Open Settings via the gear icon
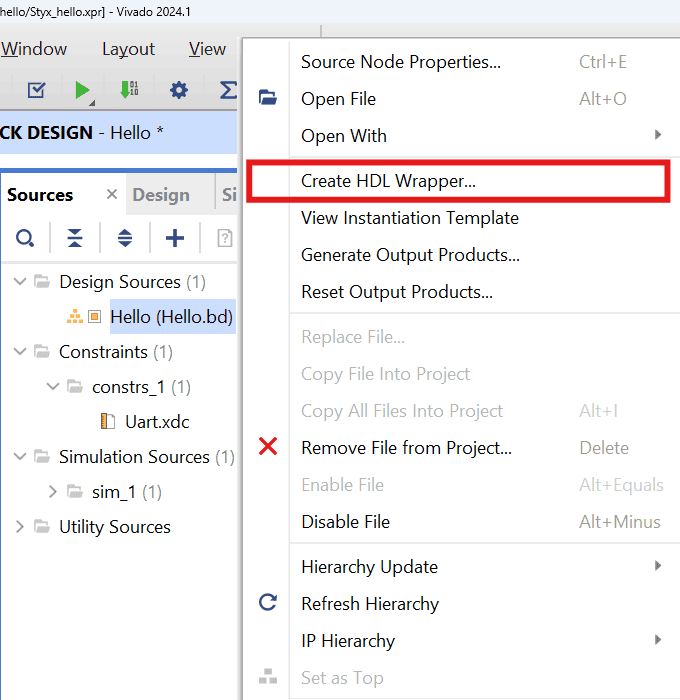 [x=179, y=90]
